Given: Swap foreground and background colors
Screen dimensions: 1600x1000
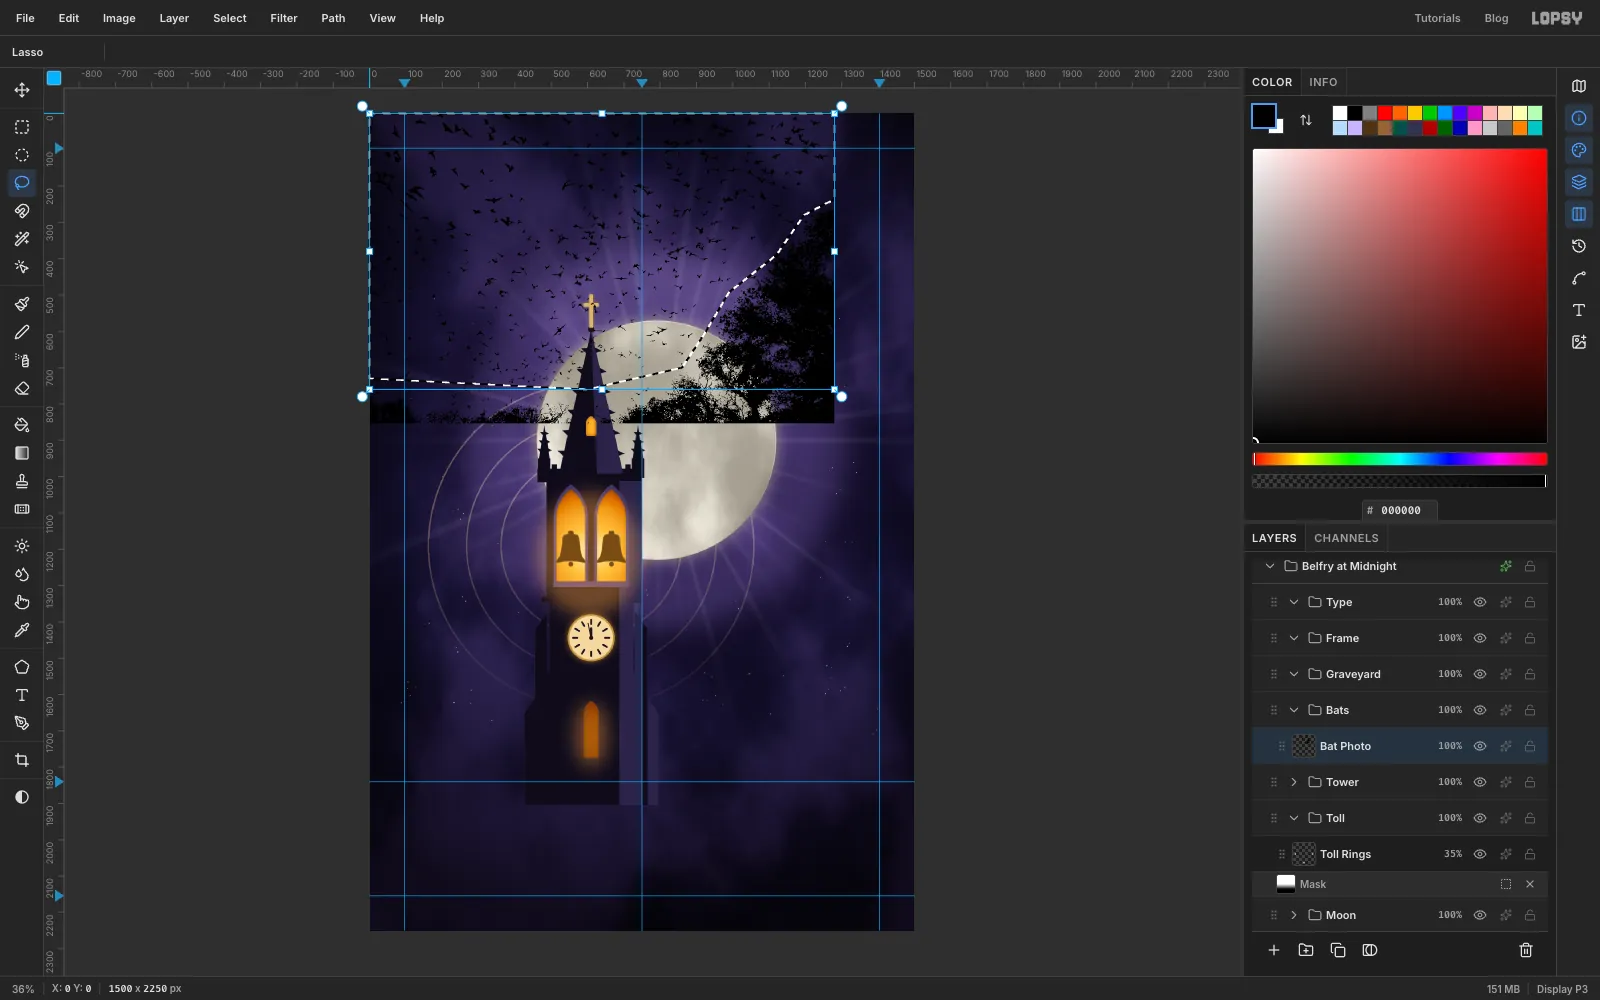Looking at the screenshot, I should pos(1306,120).
